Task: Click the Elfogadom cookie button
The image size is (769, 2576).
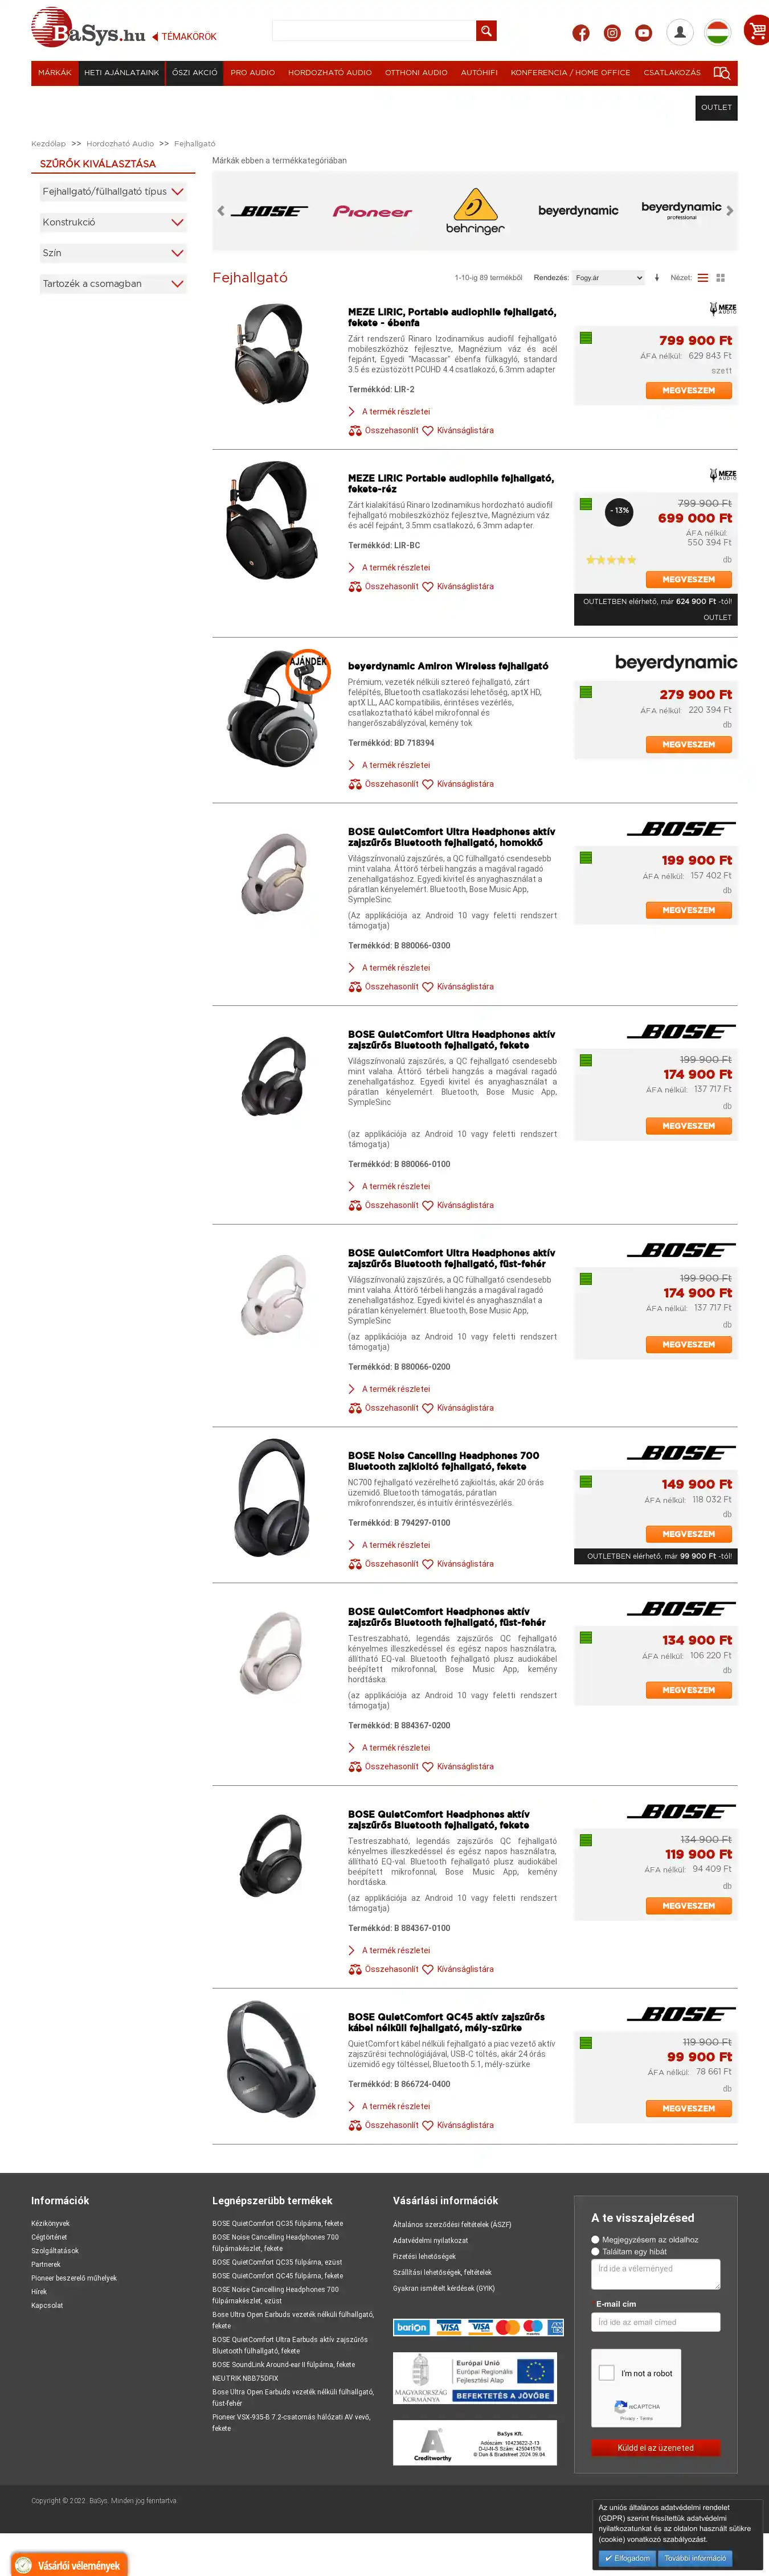Action: pyautogui.click(x=627, y=2557)
